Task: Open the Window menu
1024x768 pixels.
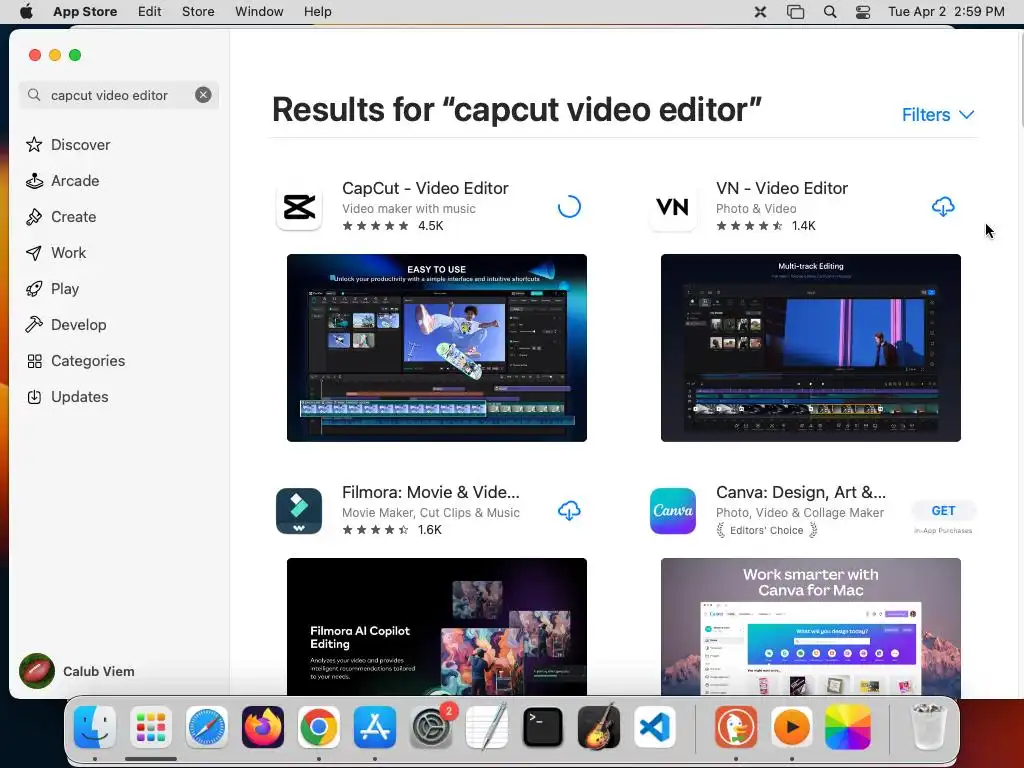Action: point(259,12)
